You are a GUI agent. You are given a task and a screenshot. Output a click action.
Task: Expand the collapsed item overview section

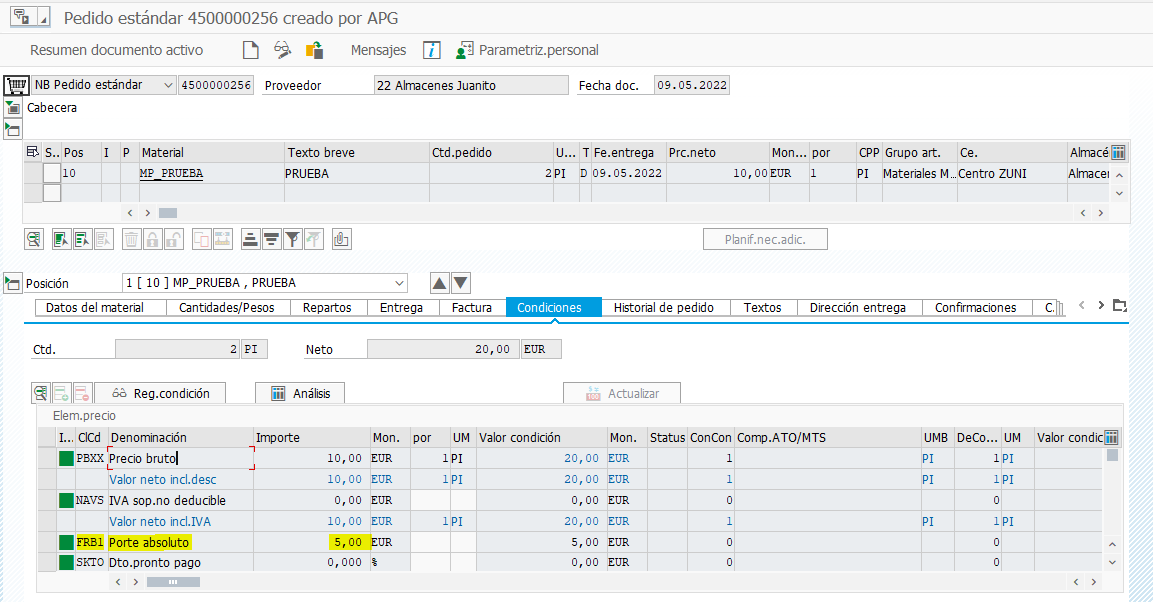(13, 130)
